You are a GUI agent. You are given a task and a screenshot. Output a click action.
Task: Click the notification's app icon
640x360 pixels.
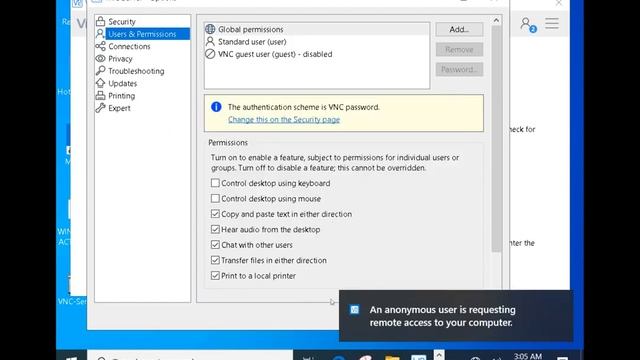click(x=355, y=310)
